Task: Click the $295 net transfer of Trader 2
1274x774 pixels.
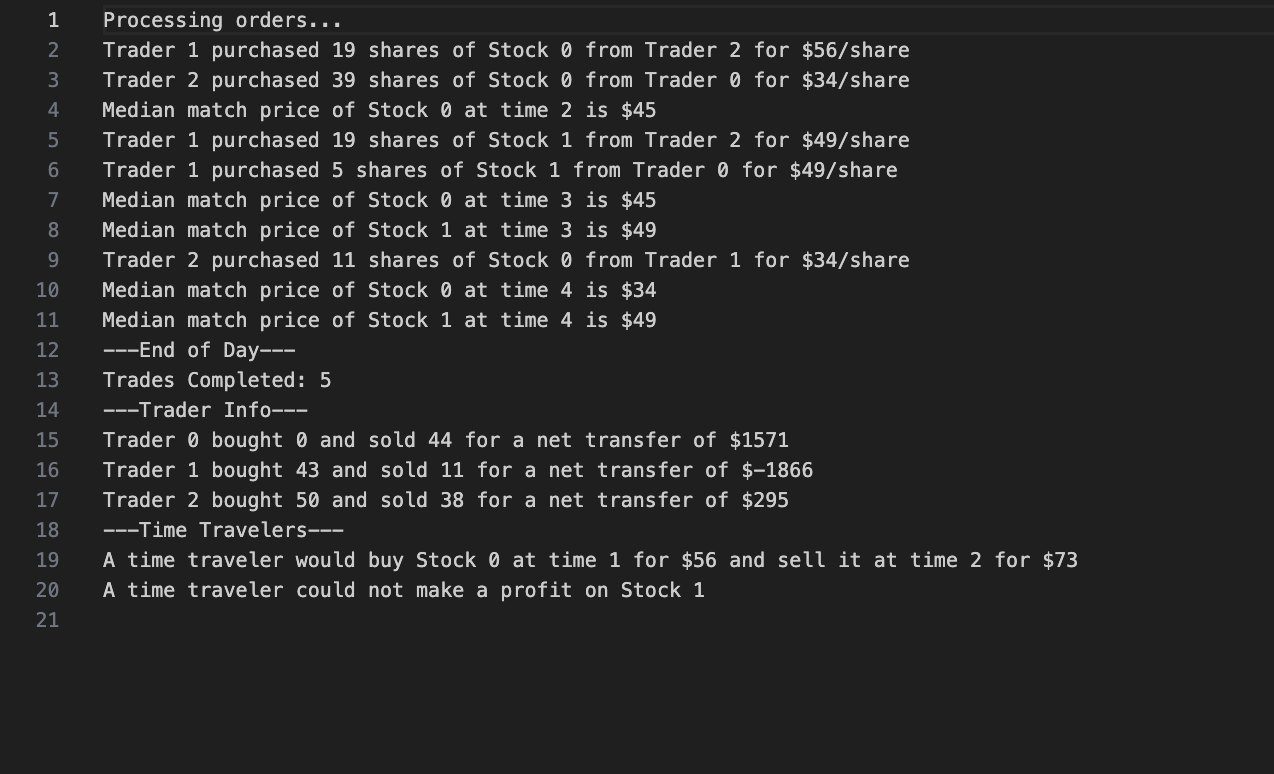Action: (x=765, y=500)
